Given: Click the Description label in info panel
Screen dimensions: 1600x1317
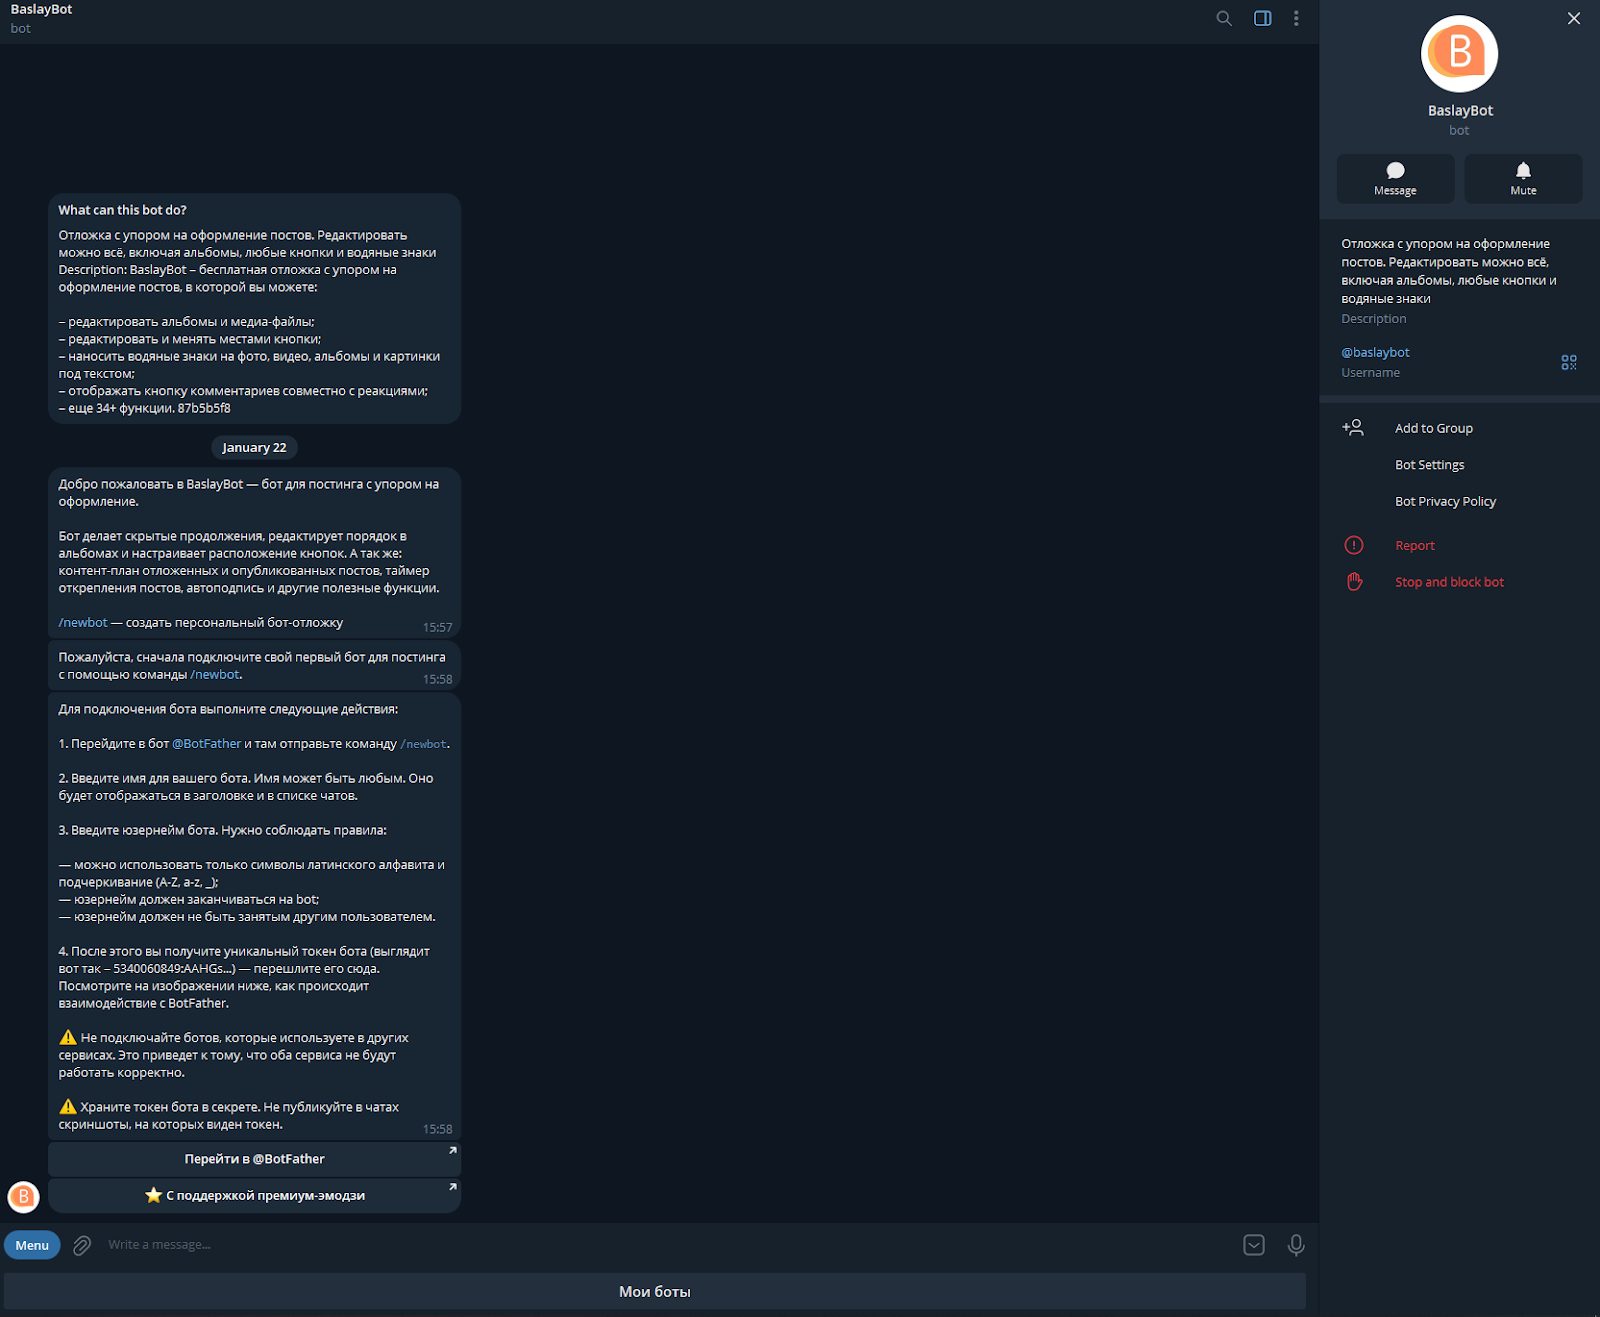Looking at the screenshot, I should tap(1373, 319).
